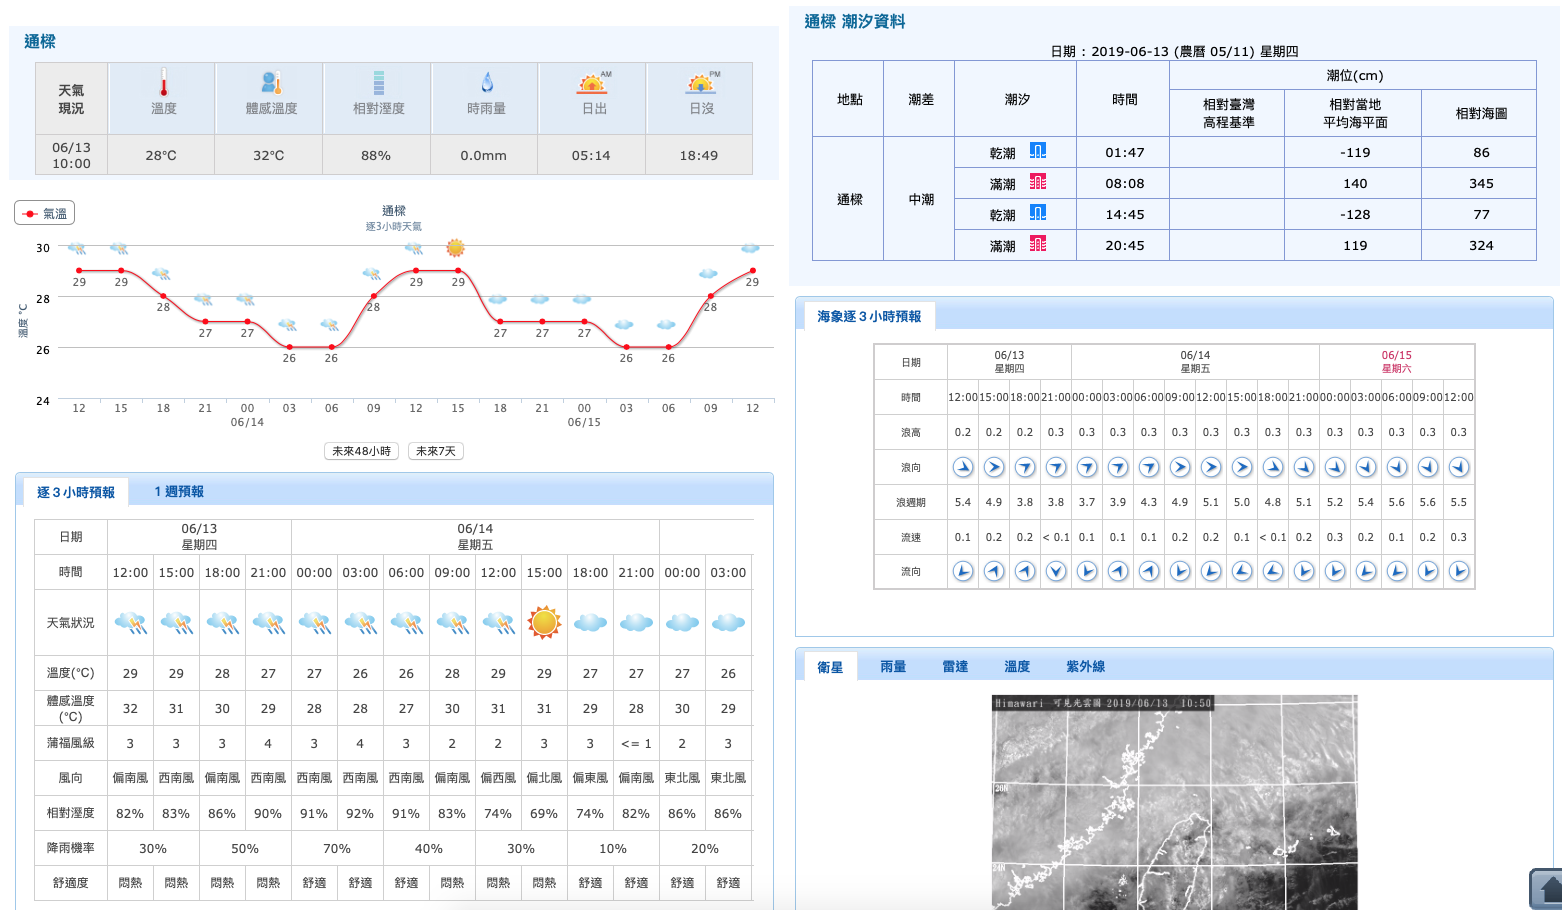The image size is (1562, 910).
Task: Click the 06/13 12:00 thunderstorm icon in 天氣狀況 row
Action: pyautogui.click(x=130, y=623)
